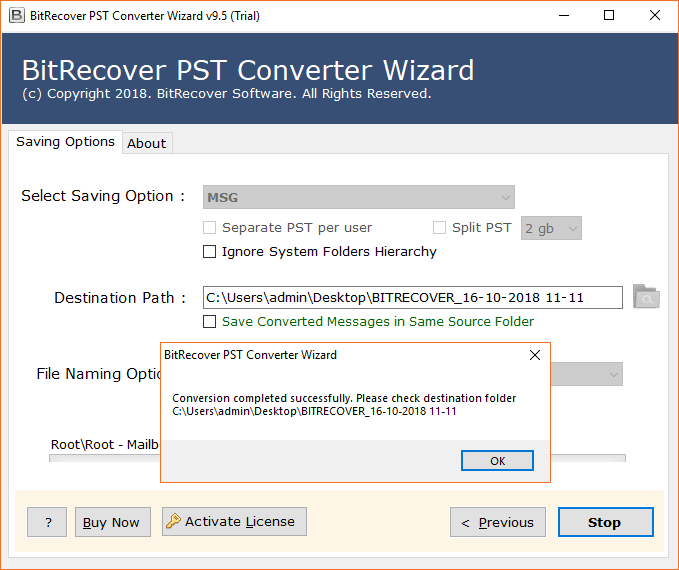Go back with the Previous button
Image resolution: width=679 pixels, height=570 pixels.
498,522
